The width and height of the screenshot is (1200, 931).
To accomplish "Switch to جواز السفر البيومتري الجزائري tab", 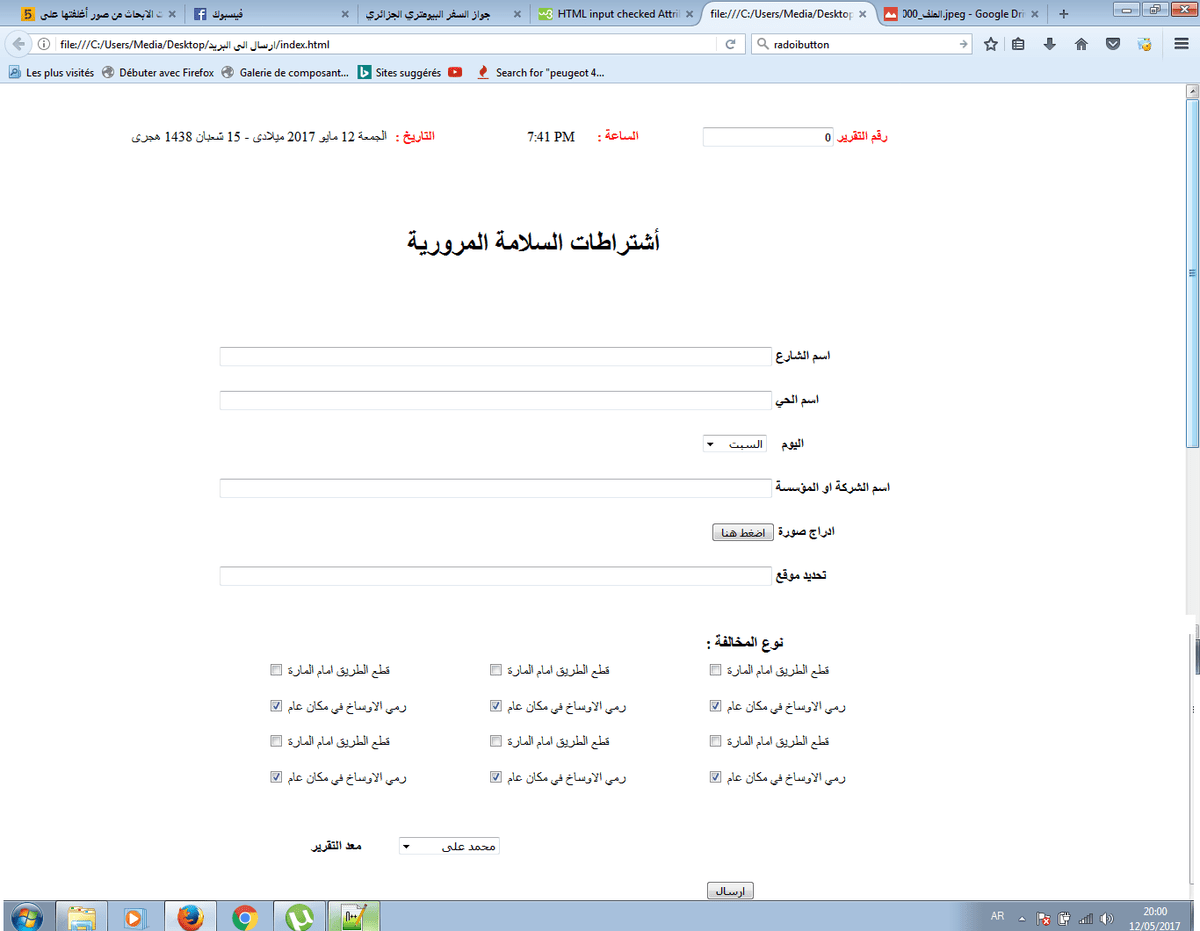I will point(443,15).
